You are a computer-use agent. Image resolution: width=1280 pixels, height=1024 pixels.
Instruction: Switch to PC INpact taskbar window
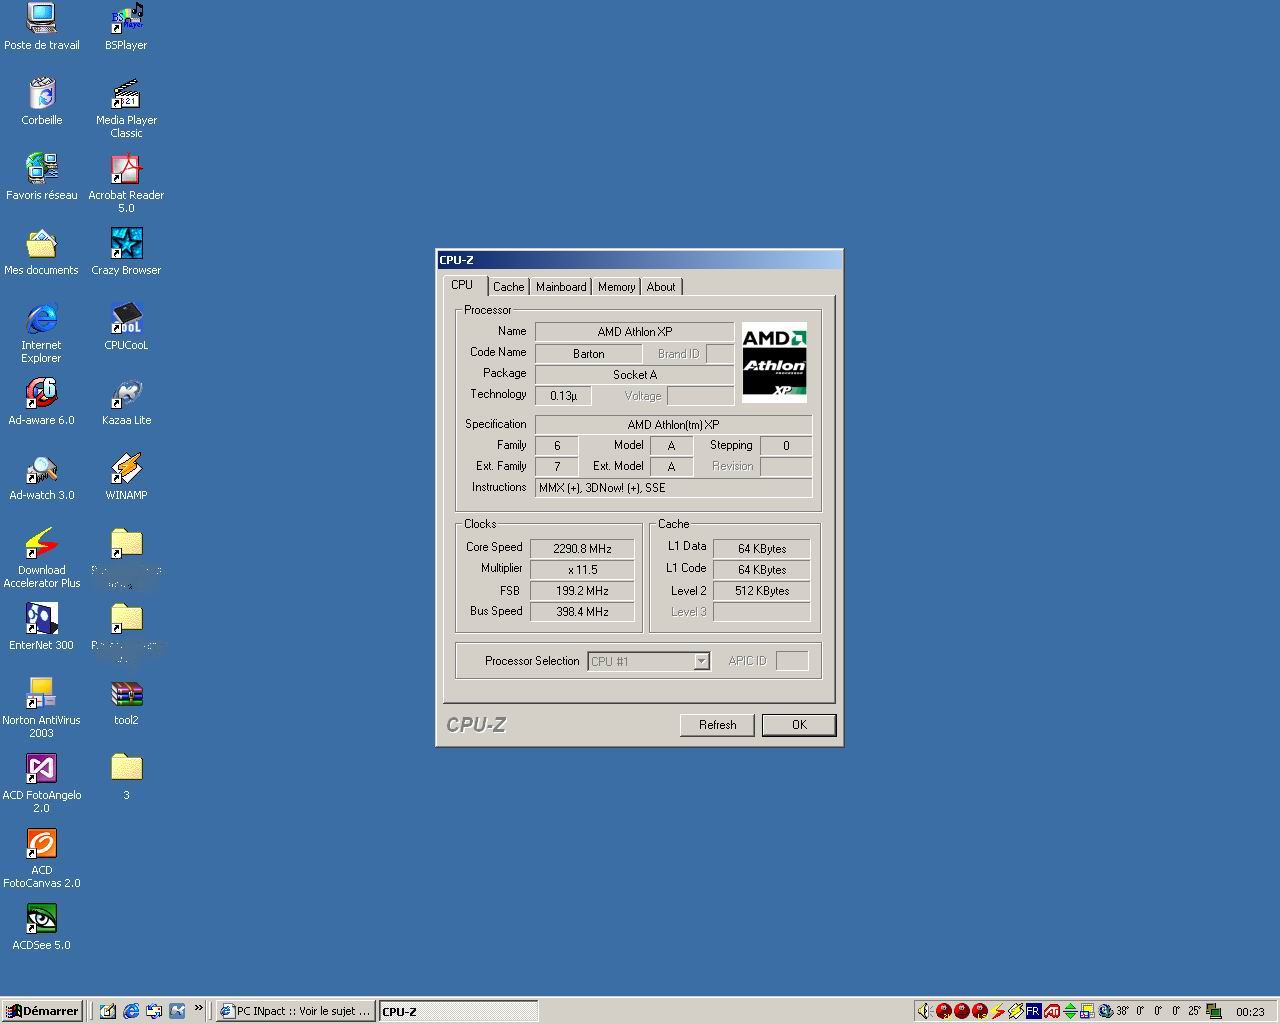point(296,1011)
